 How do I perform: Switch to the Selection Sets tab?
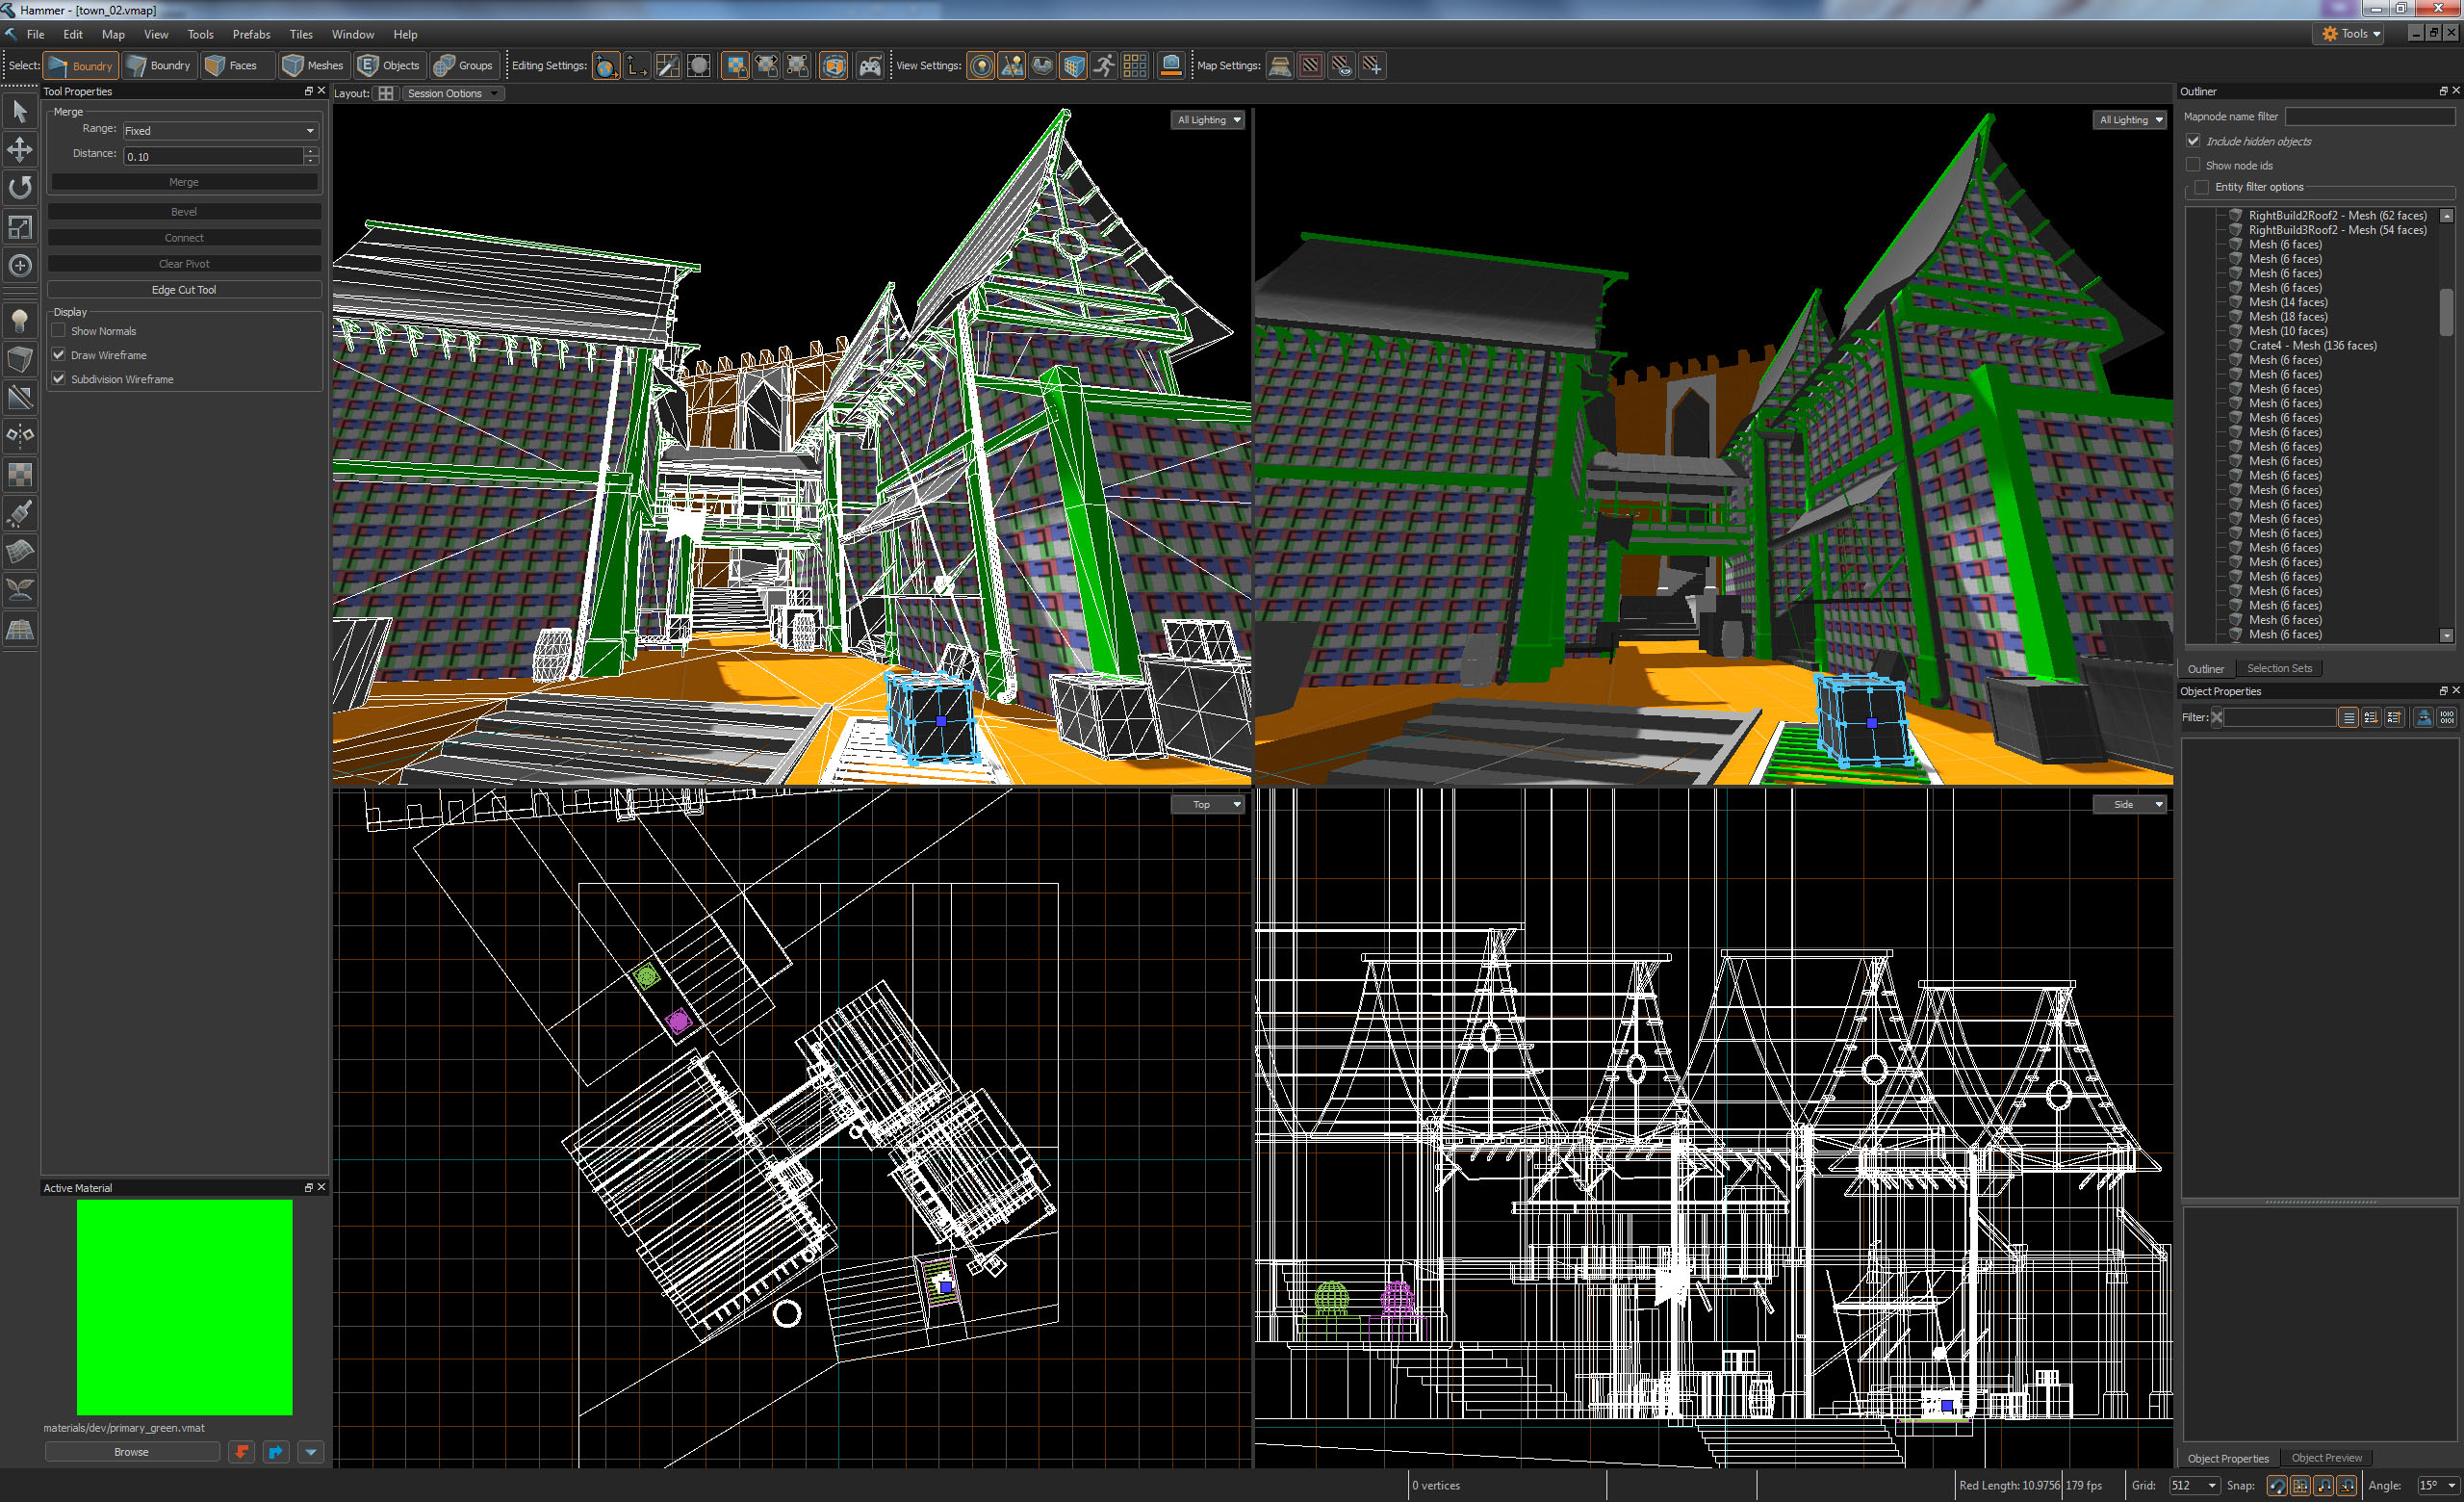click(2279, 668)
